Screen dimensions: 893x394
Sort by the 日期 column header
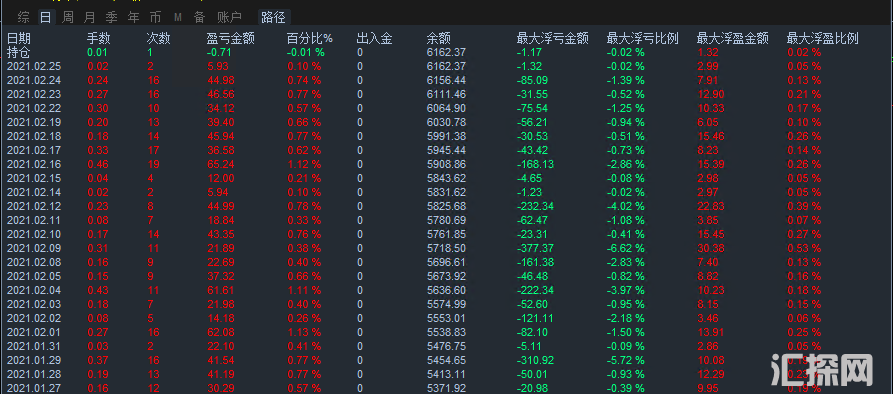point(19,39)
